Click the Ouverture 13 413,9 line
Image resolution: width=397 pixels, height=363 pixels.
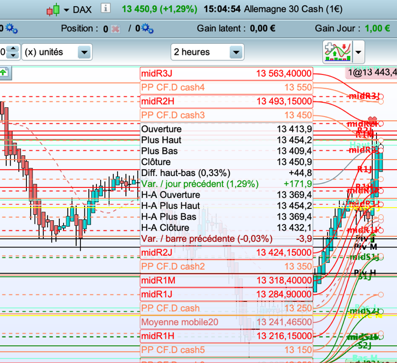(x=226, y=129)
